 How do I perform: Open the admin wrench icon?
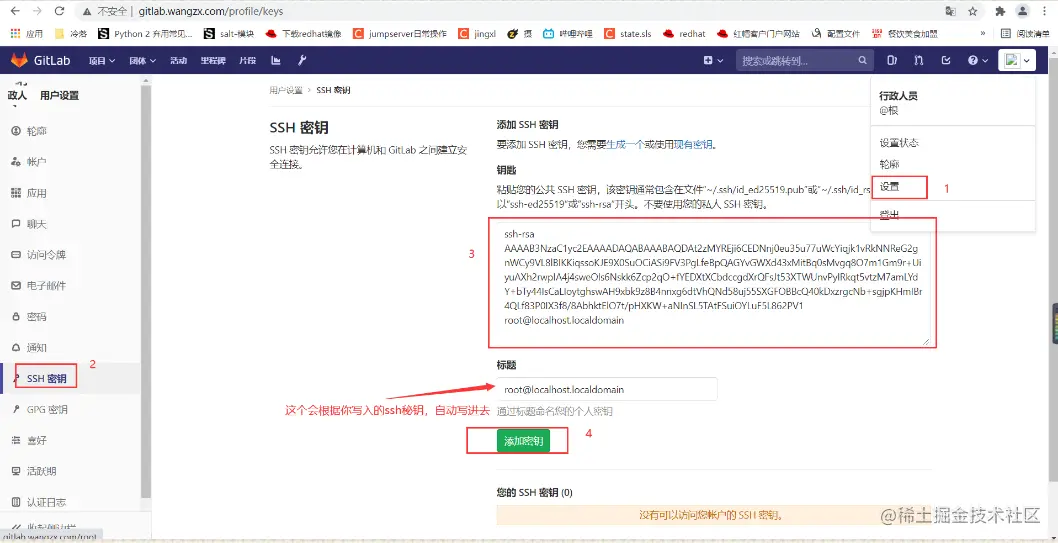(302, 60)
